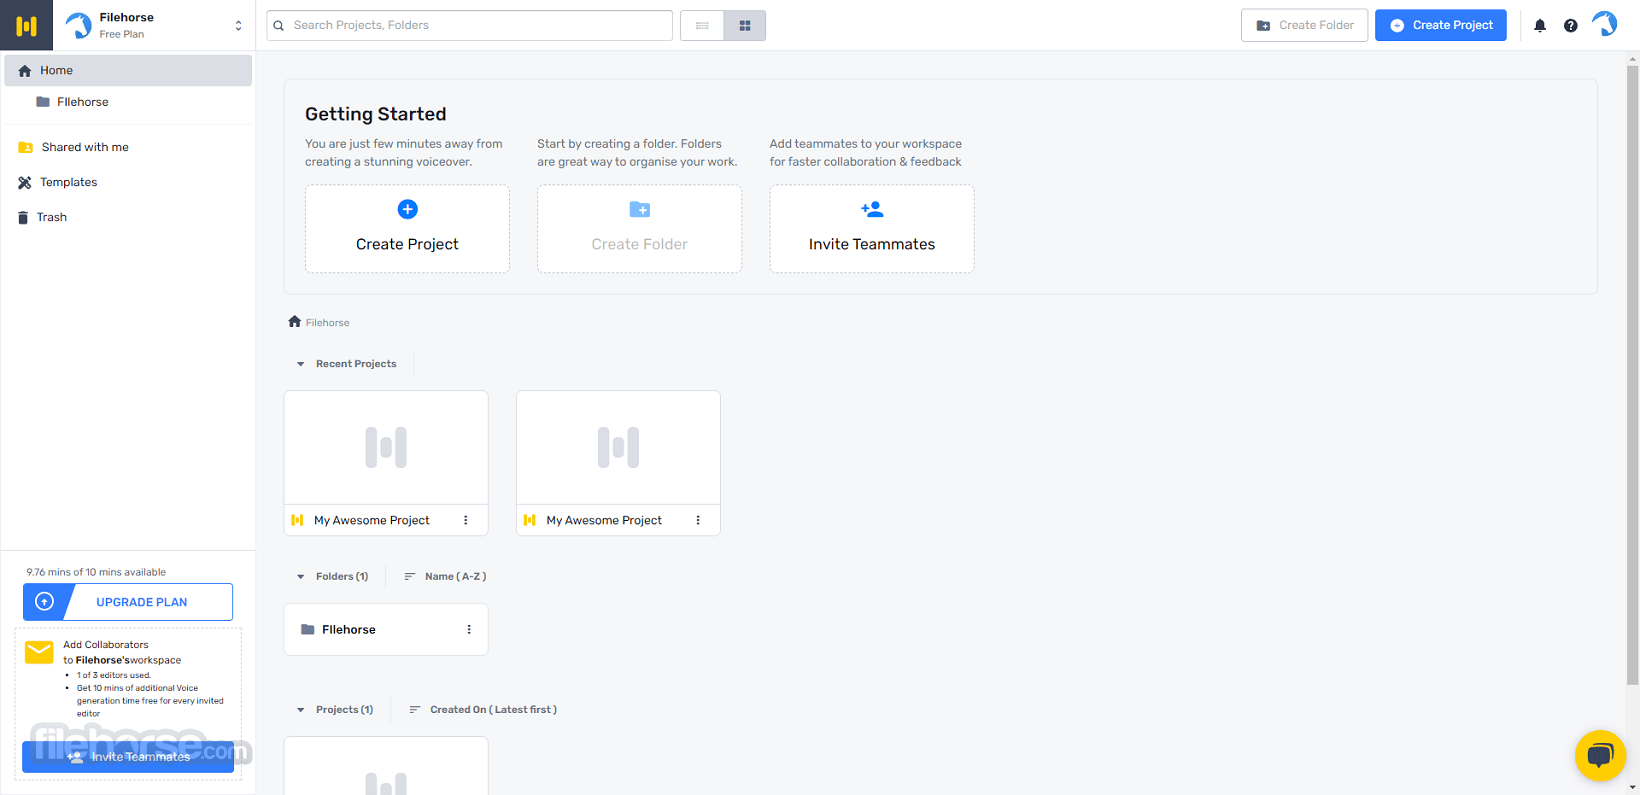Click the Shared with me folder icon
1640x795 pixels.
click(x=26, y=147)
